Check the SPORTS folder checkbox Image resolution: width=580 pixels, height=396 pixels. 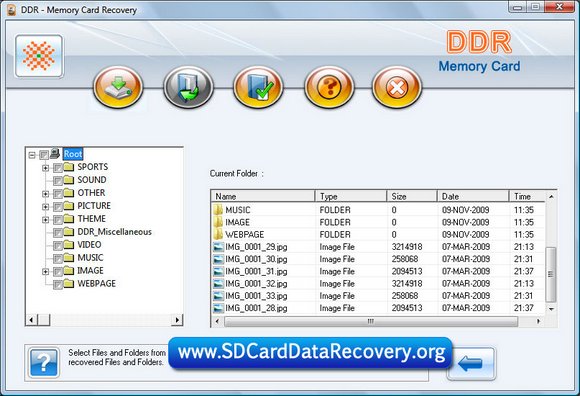58,168
